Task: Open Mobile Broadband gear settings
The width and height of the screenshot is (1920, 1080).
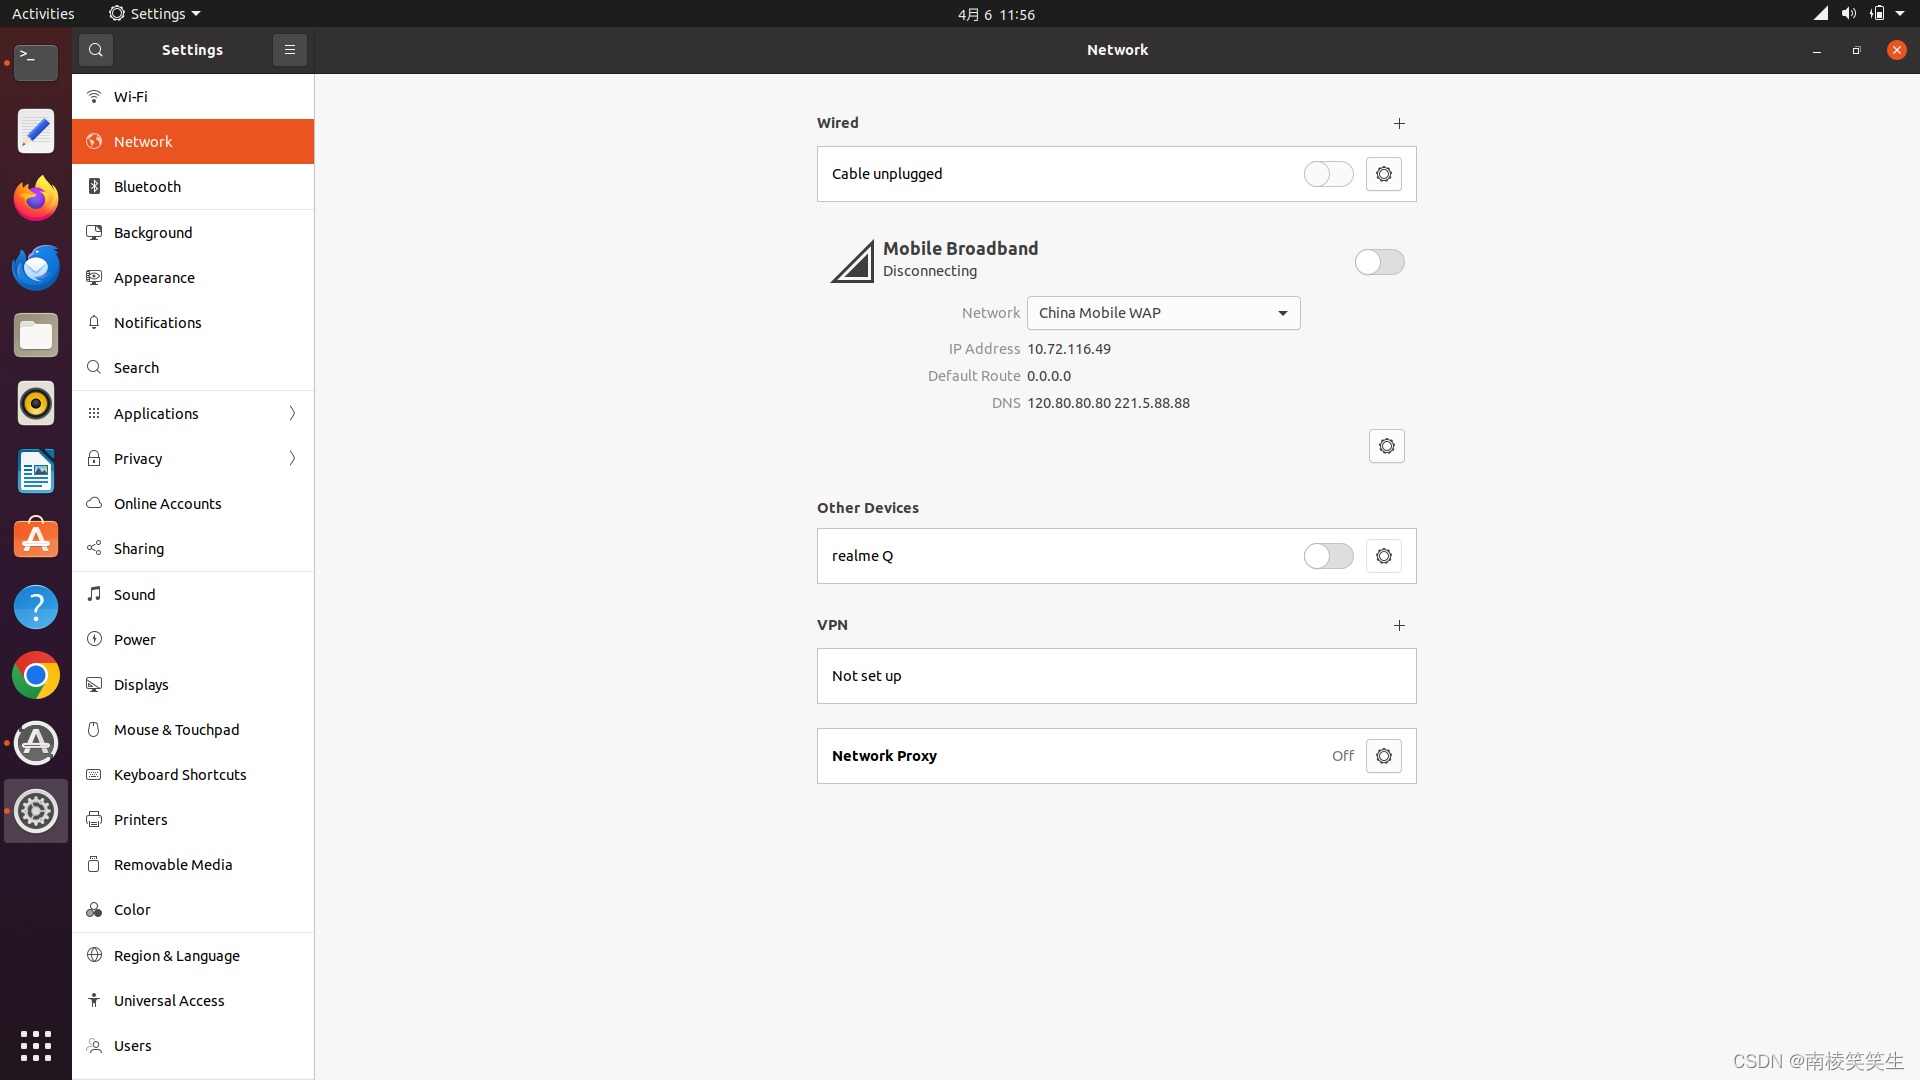Action: click(x=1386, y=446)
